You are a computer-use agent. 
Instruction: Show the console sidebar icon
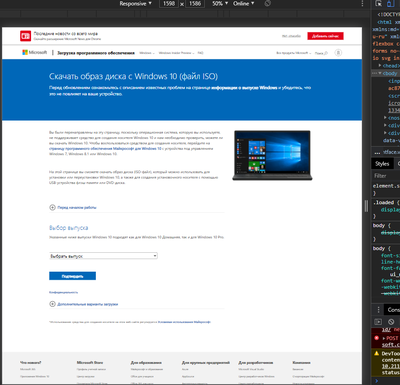(x=378, y=322)
